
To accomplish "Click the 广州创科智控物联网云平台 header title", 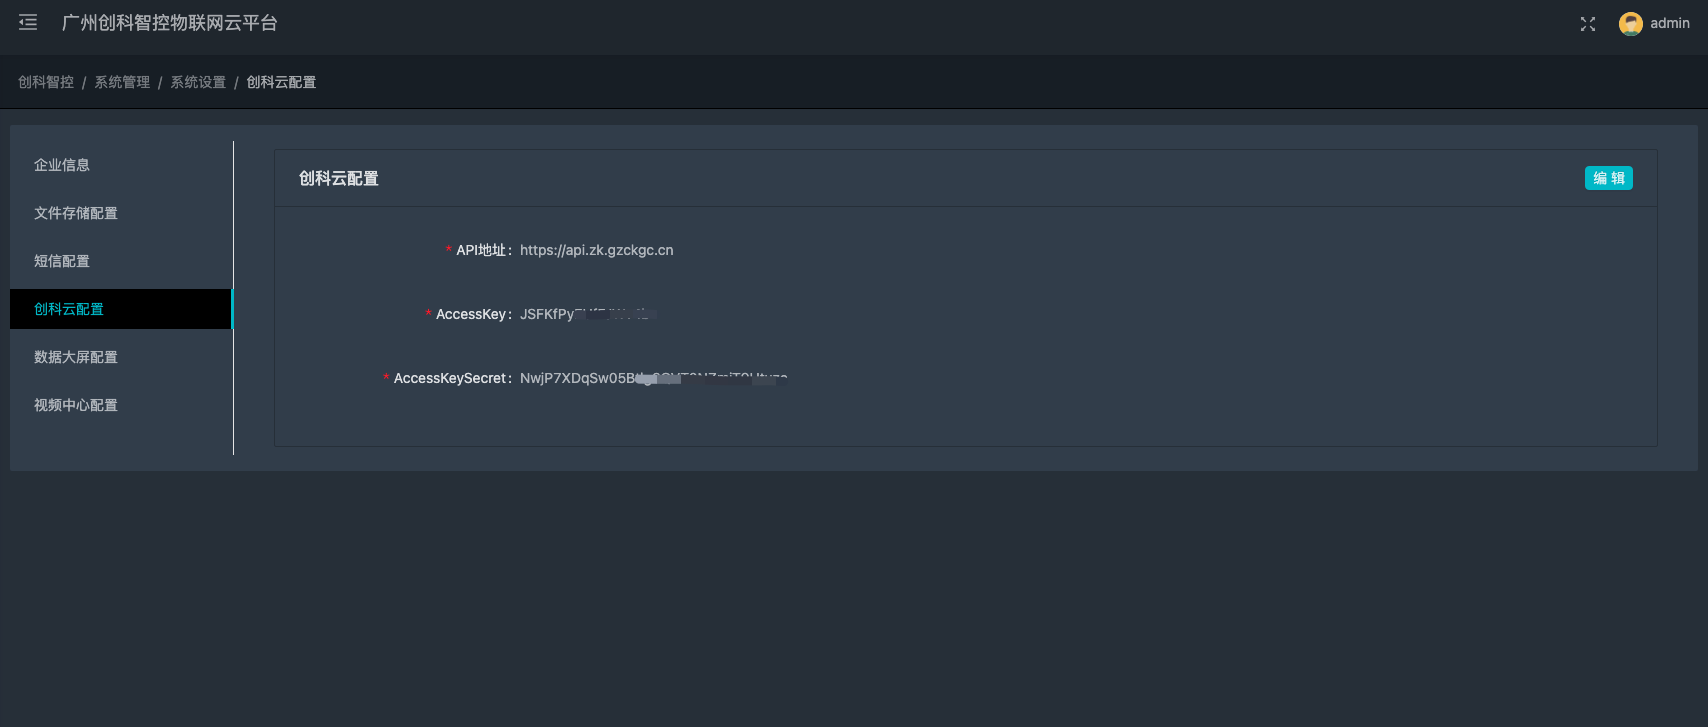I will pyautogui.click(x=169, y=23).
